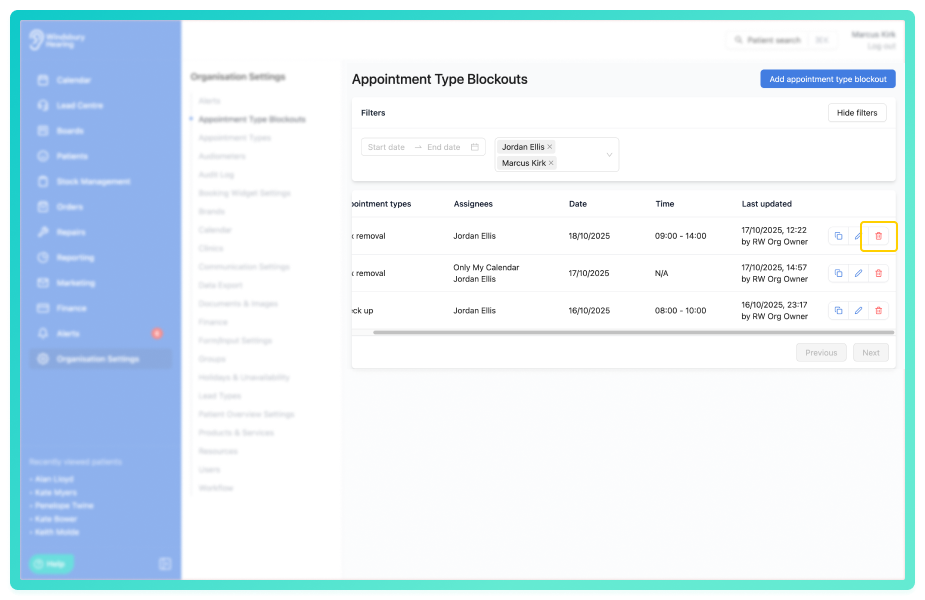Click the horizontal table scrollbar

pyautogui.click(x=634, y=332)
